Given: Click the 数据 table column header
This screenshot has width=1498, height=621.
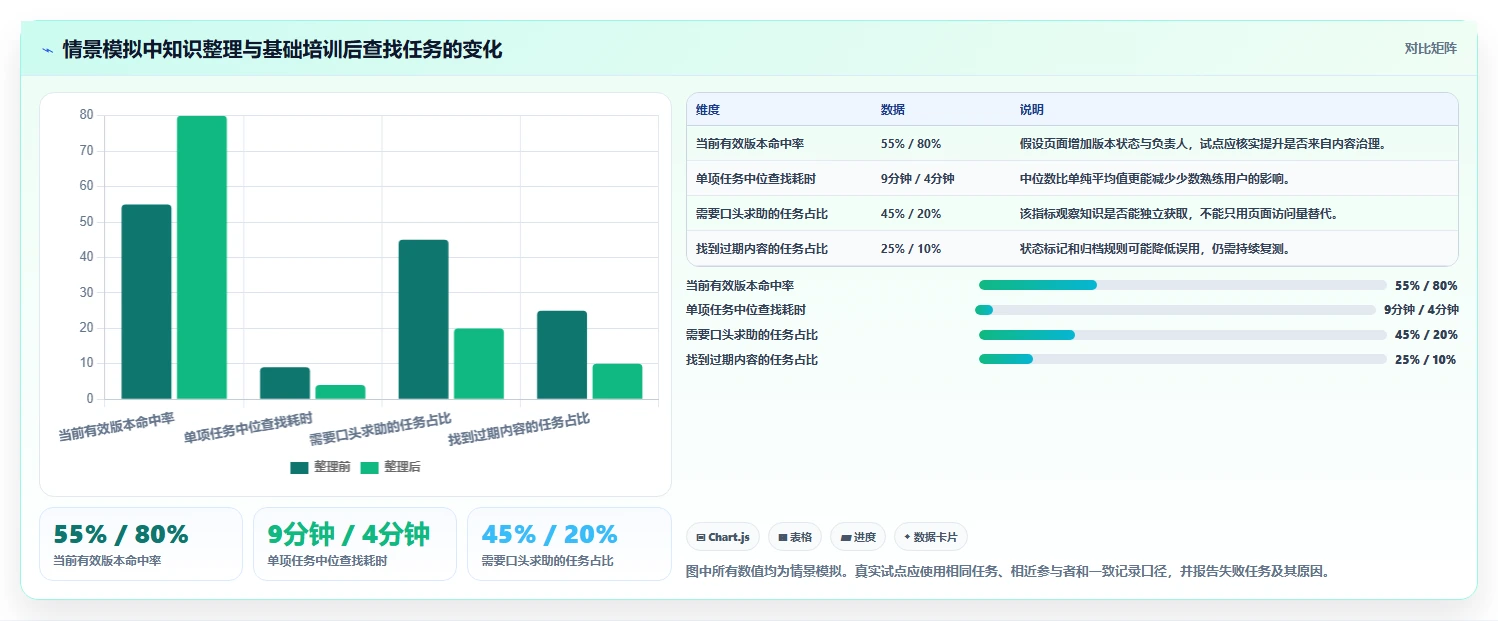Looking at the screenshot, I should 893,110.
